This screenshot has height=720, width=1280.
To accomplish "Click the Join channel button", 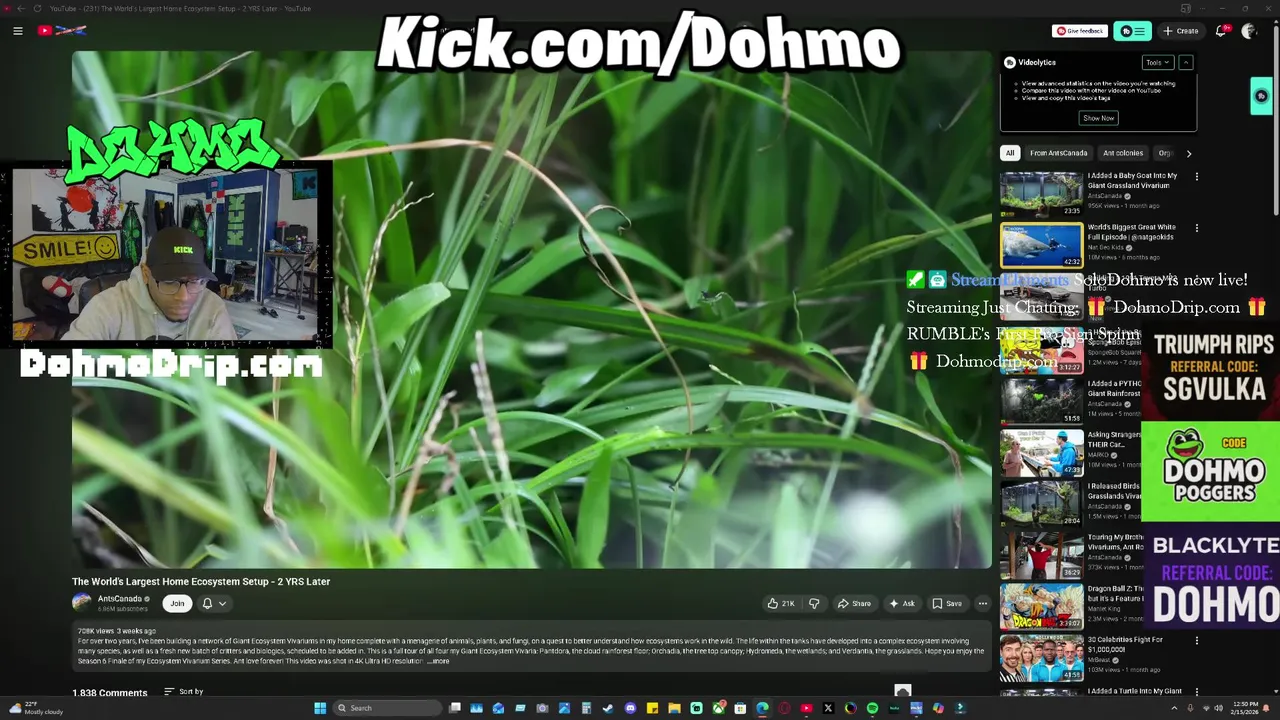I will click(177, 603).
